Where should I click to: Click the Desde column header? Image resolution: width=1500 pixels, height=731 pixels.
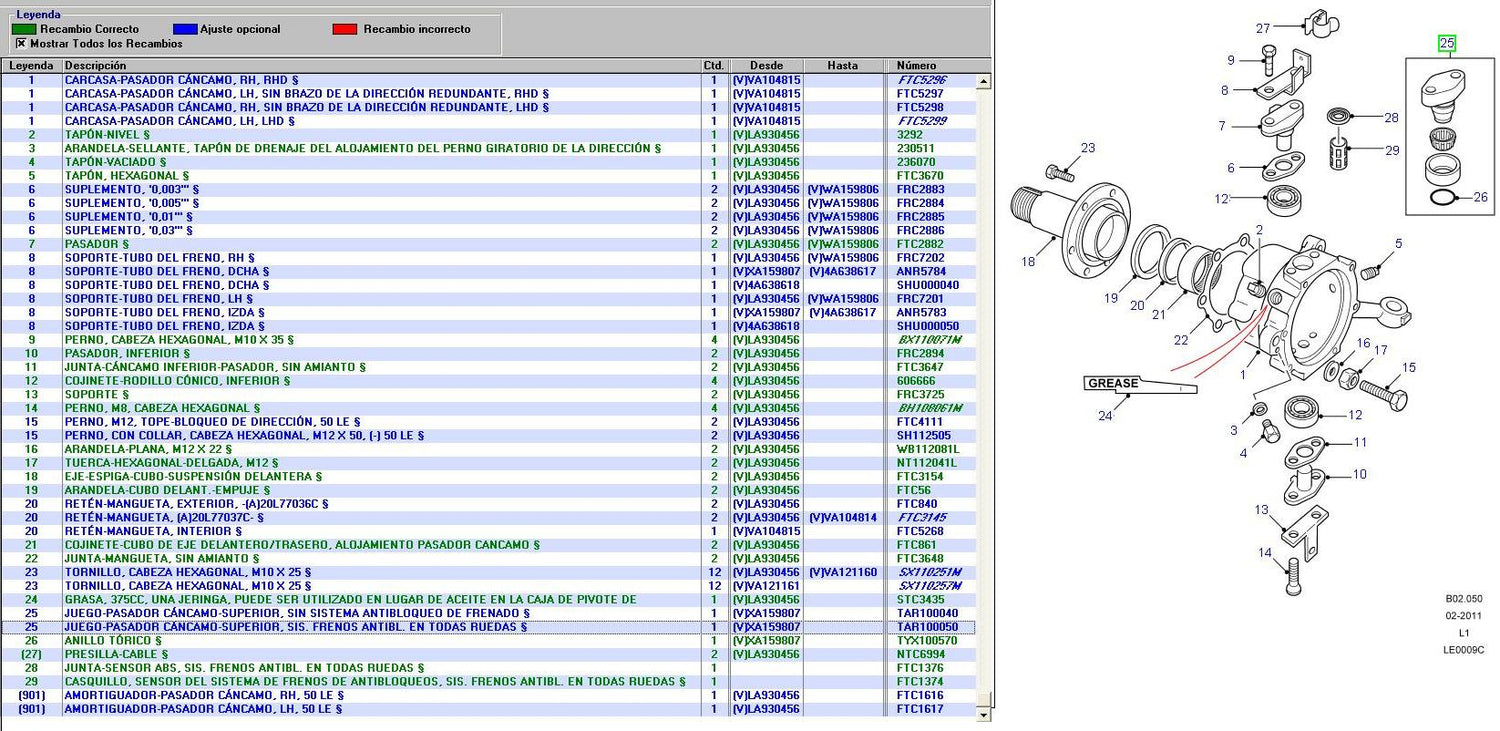[766, 65]
